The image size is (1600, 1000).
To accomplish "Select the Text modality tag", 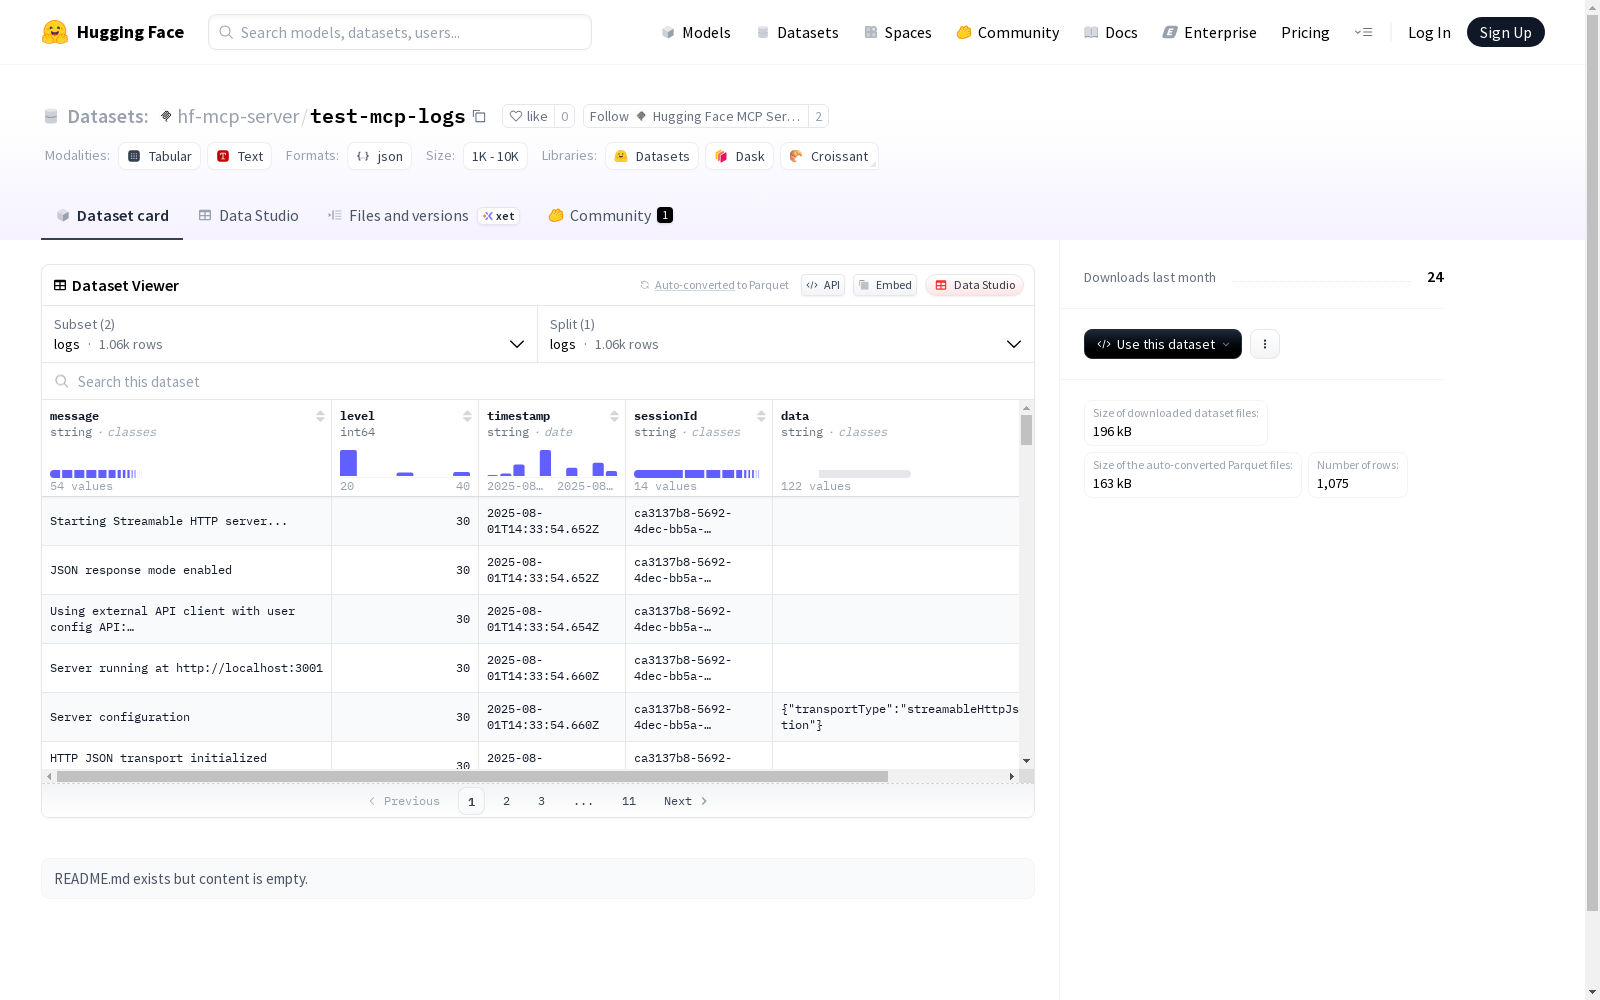I will click(x=240, y=156).
